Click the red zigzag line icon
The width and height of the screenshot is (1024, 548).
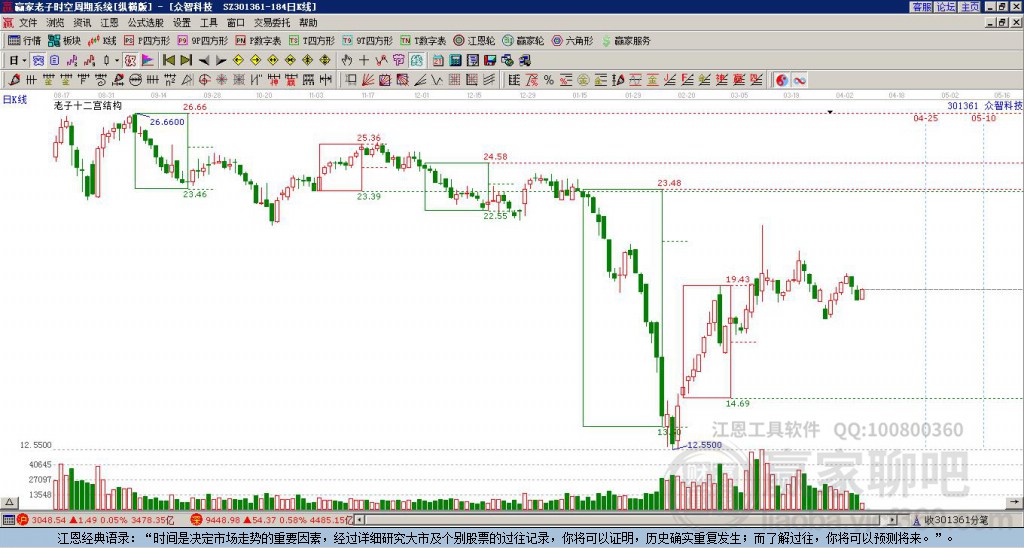(381, 61)
